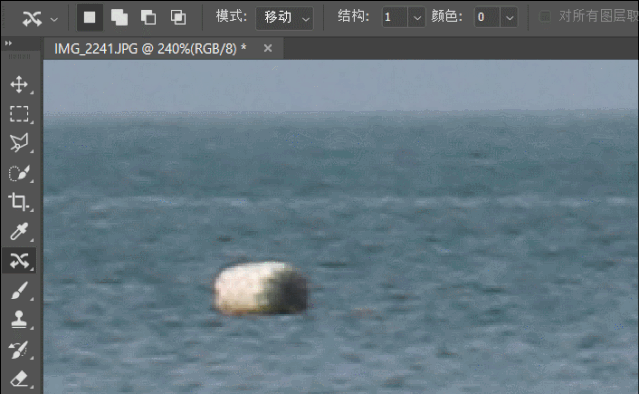Toggle the 对所有图层取样 checkbox

pyautogui.click(x=545, y=17)
